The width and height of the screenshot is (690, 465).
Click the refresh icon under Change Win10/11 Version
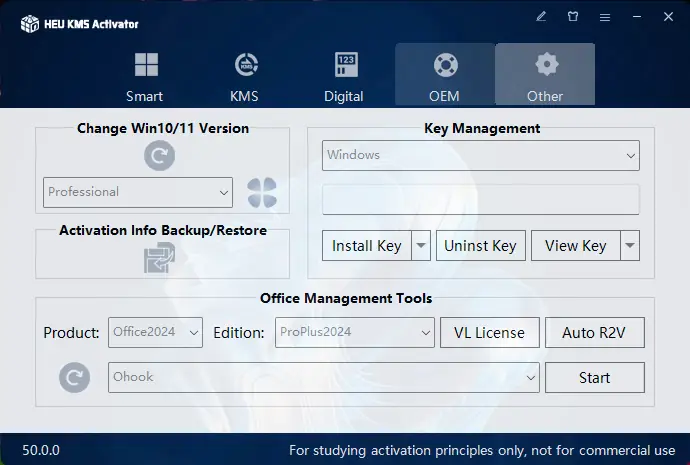click(159, 155)
